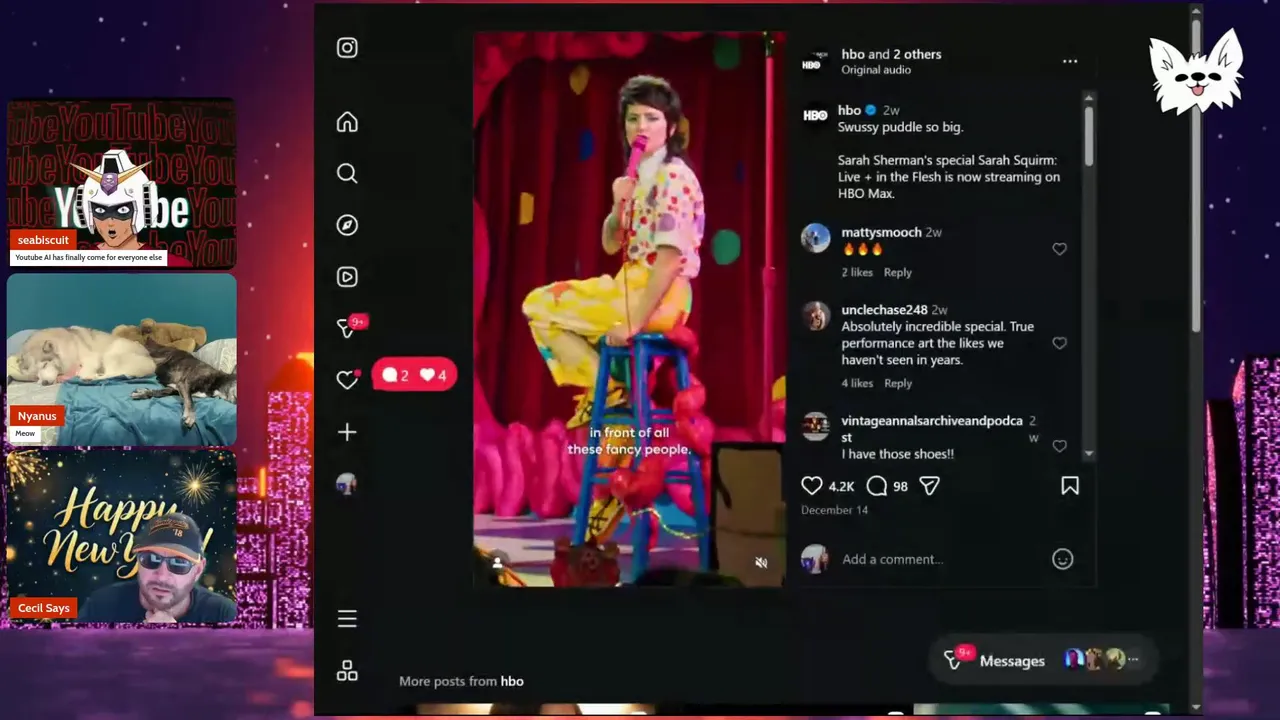Click the seabiscuit webcam panel
The image size is (1280, 720).
(x=122, y=184)
